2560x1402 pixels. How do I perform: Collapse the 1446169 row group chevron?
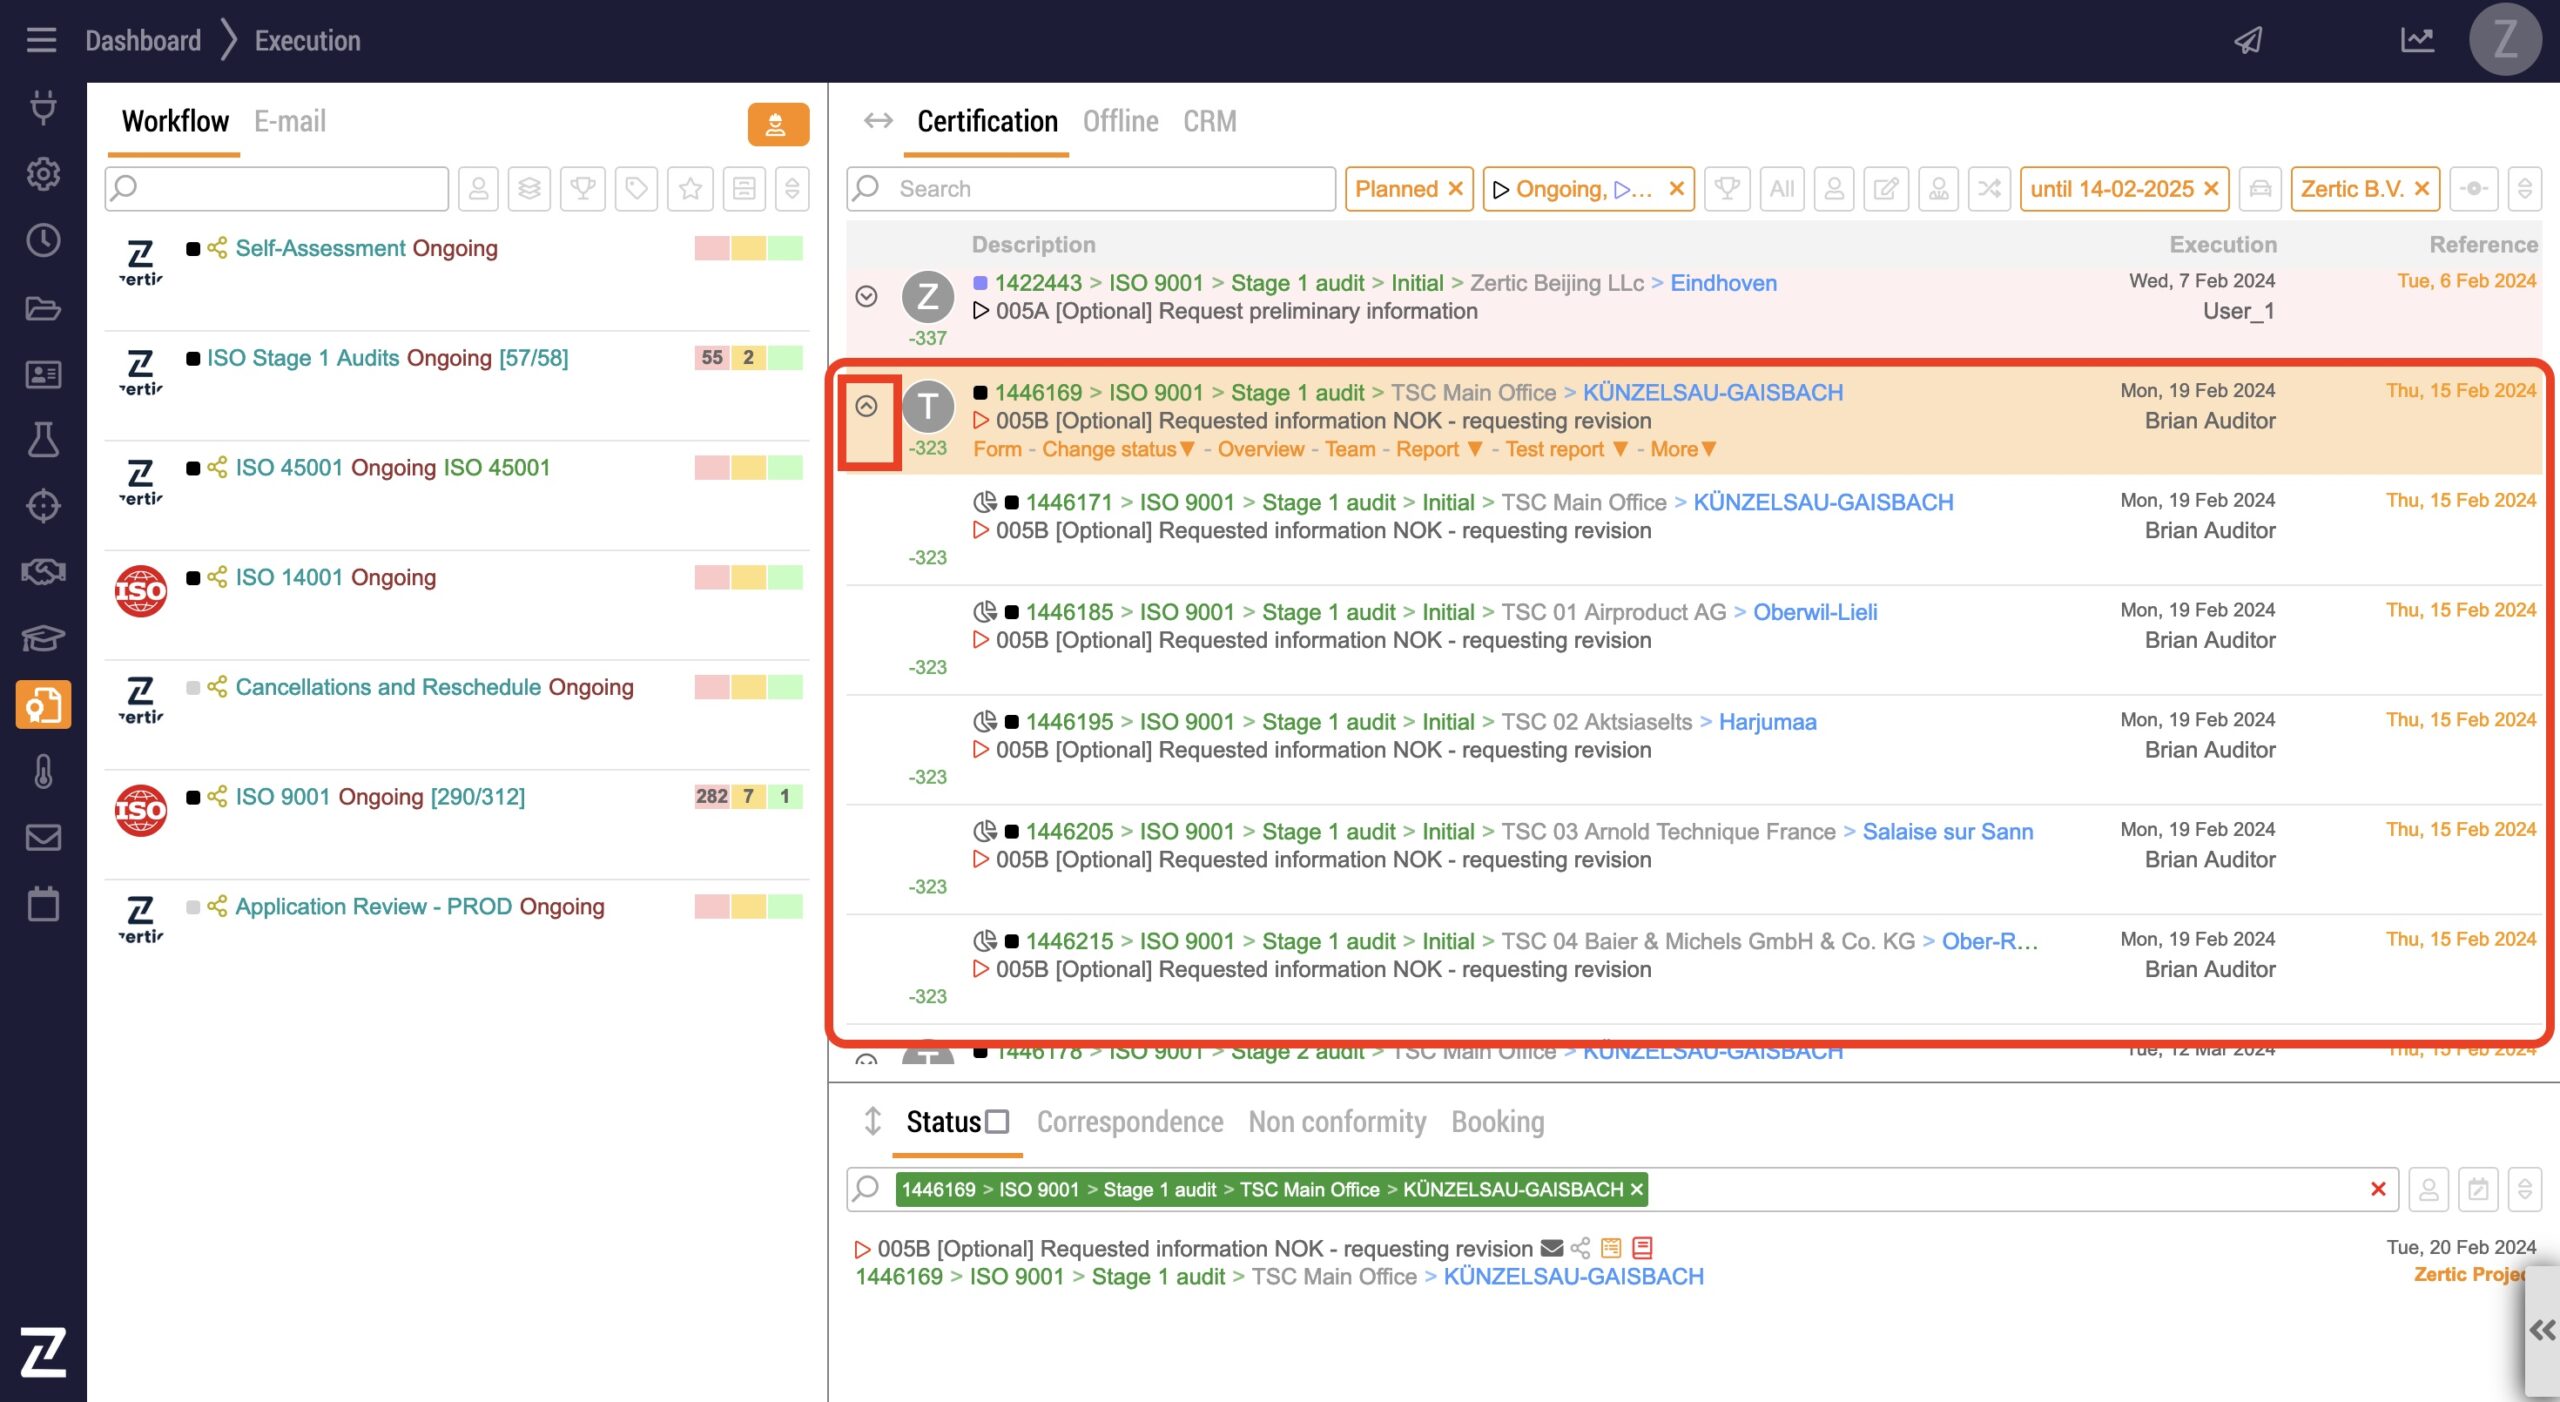(867, 406)
